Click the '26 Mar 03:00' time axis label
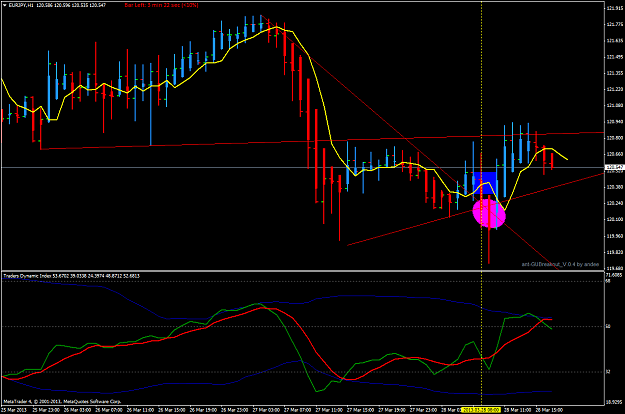Image resolution: width=625 pixels, height=414 pixels. 77,410
